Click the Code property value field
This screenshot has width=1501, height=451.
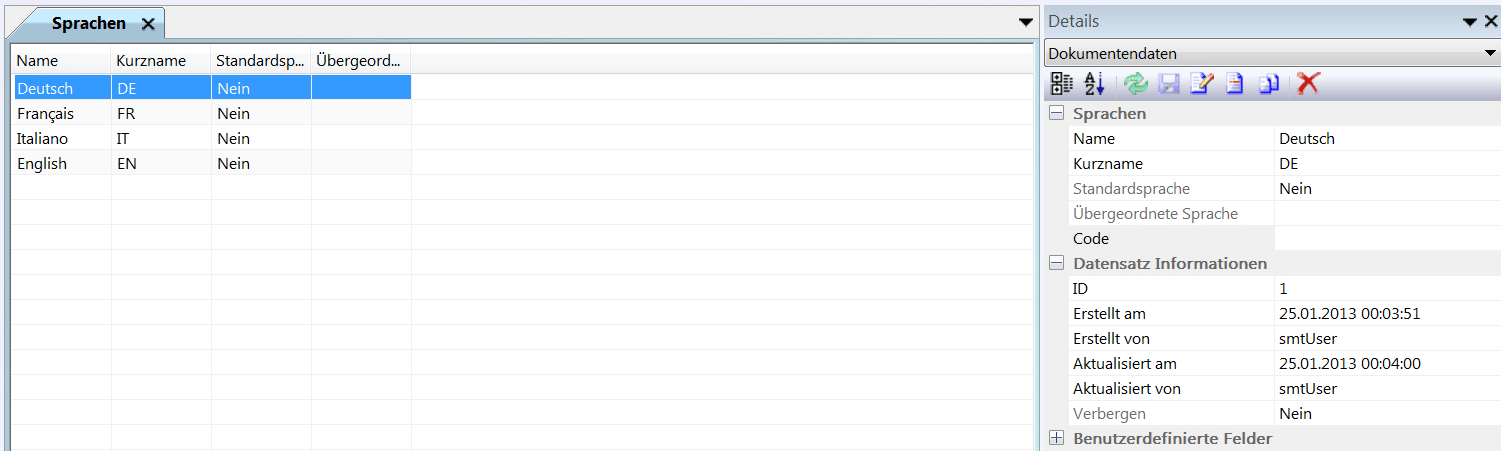click(1386, 239)
